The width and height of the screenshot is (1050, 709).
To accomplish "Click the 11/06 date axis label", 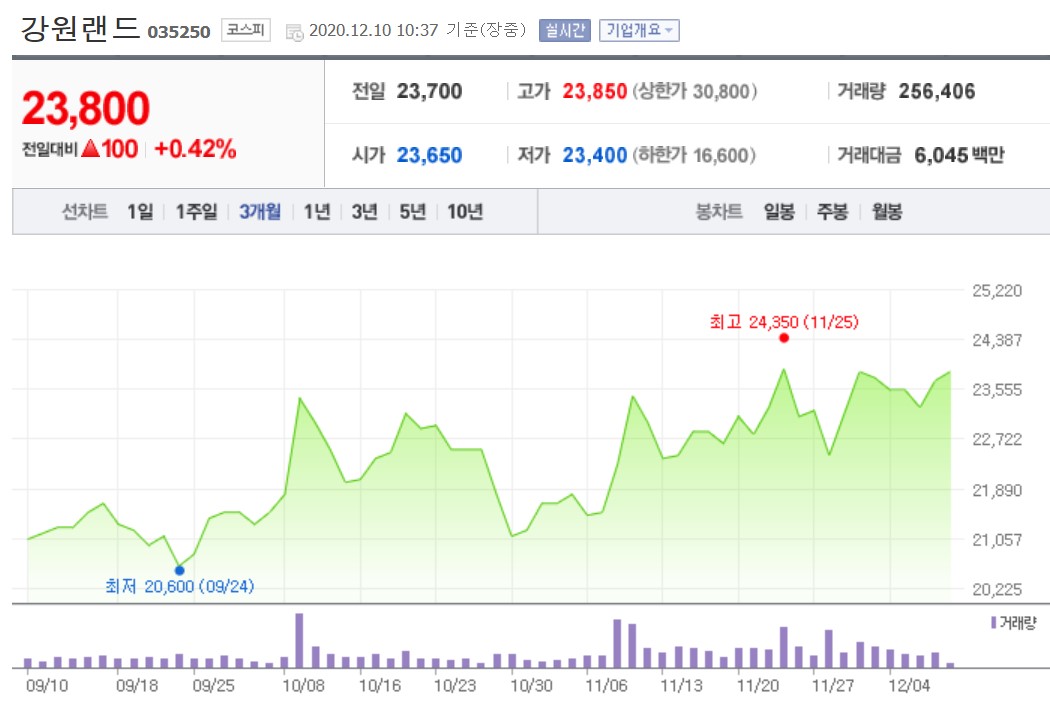I will click(606, 686).
